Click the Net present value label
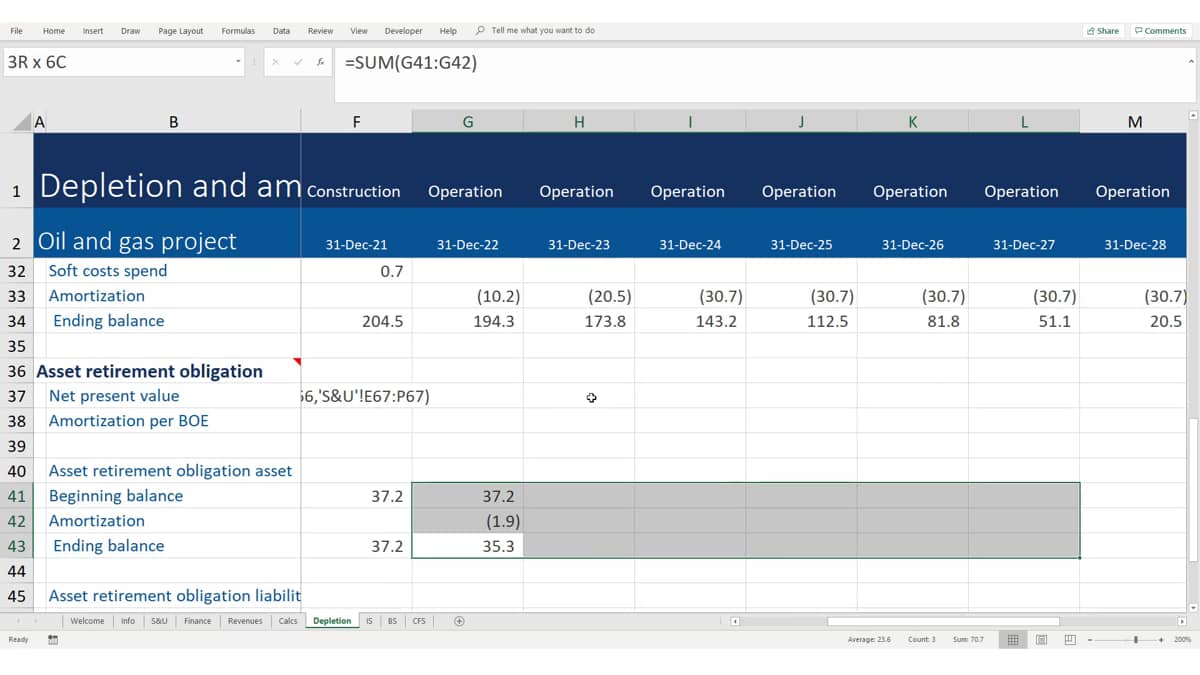The width and height of the screenshot is (1200, 675). 114,396
